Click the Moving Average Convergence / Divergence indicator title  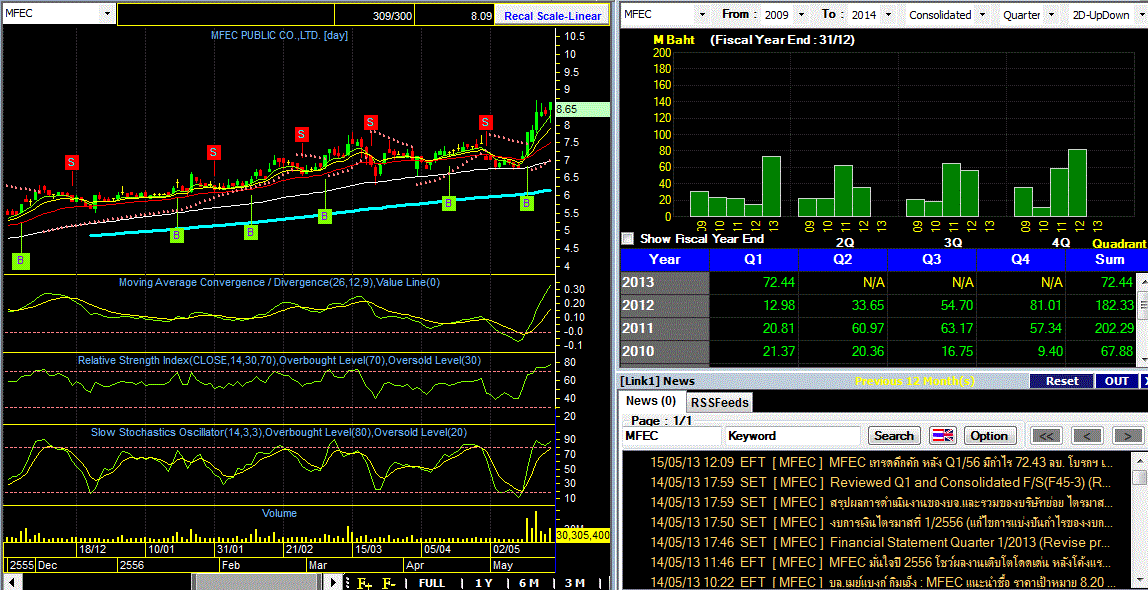pos(281,281)
